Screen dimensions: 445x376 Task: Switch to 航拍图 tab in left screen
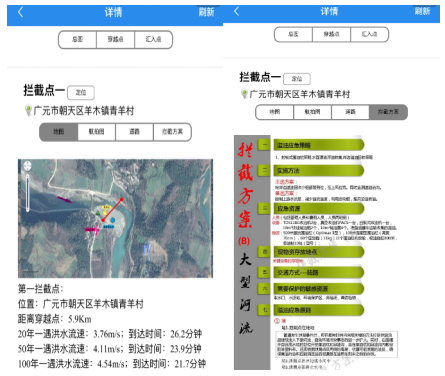click(96, 132)
